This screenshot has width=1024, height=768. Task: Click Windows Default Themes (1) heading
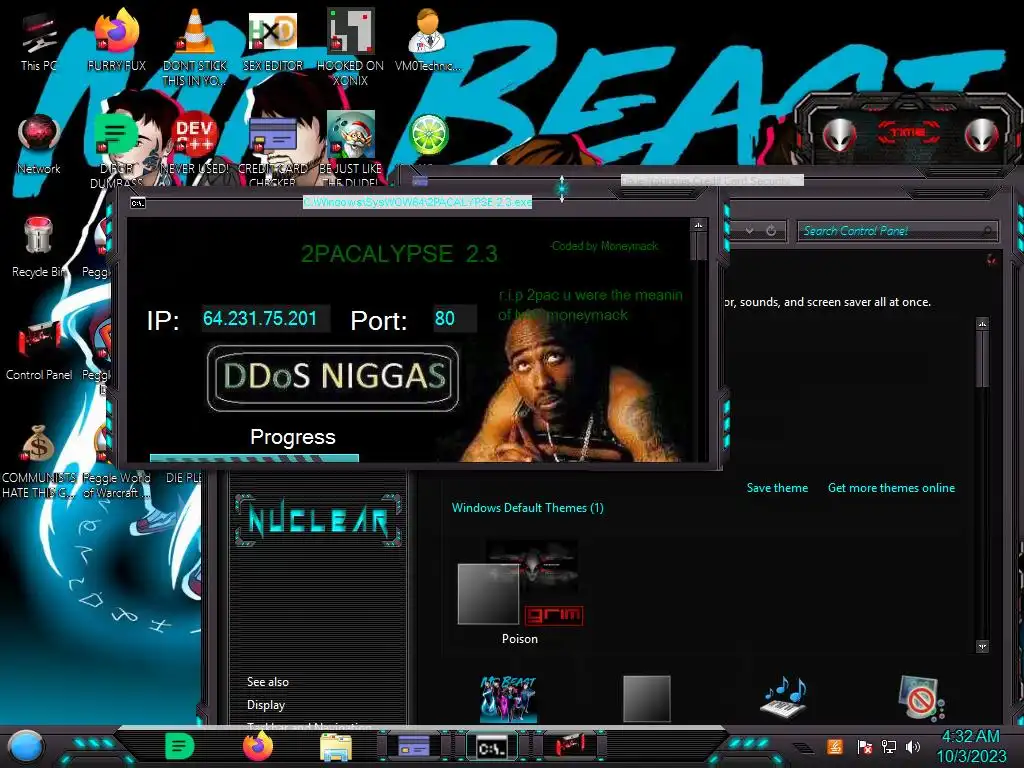point(528,507)
